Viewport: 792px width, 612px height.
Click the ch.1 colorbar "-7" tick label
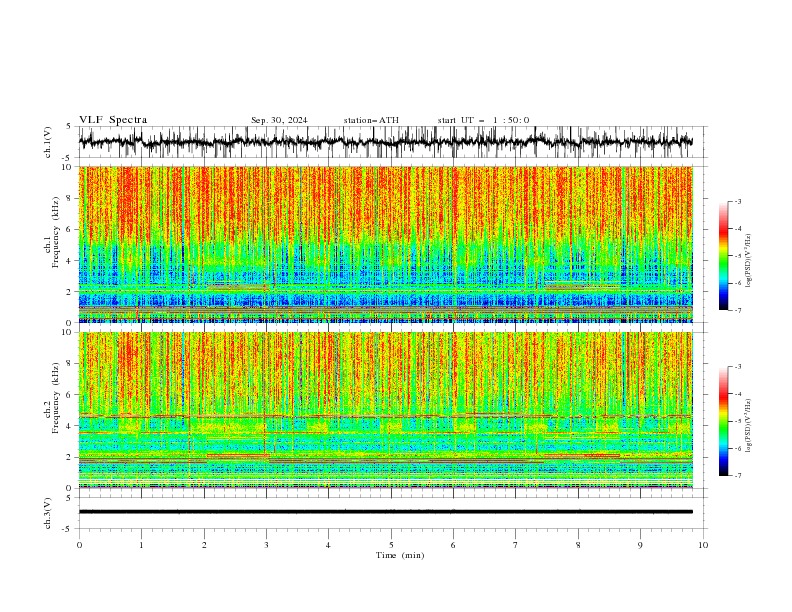[x=738, y=310]
